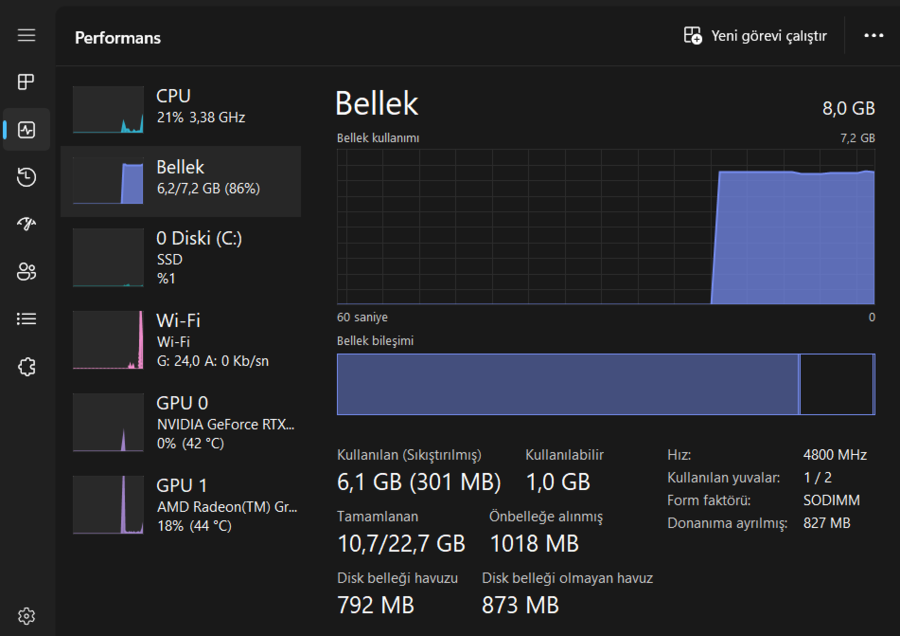Open Settings gear at sidebar bottom
This screenshot has height=636, width=900.
(26, 616)
